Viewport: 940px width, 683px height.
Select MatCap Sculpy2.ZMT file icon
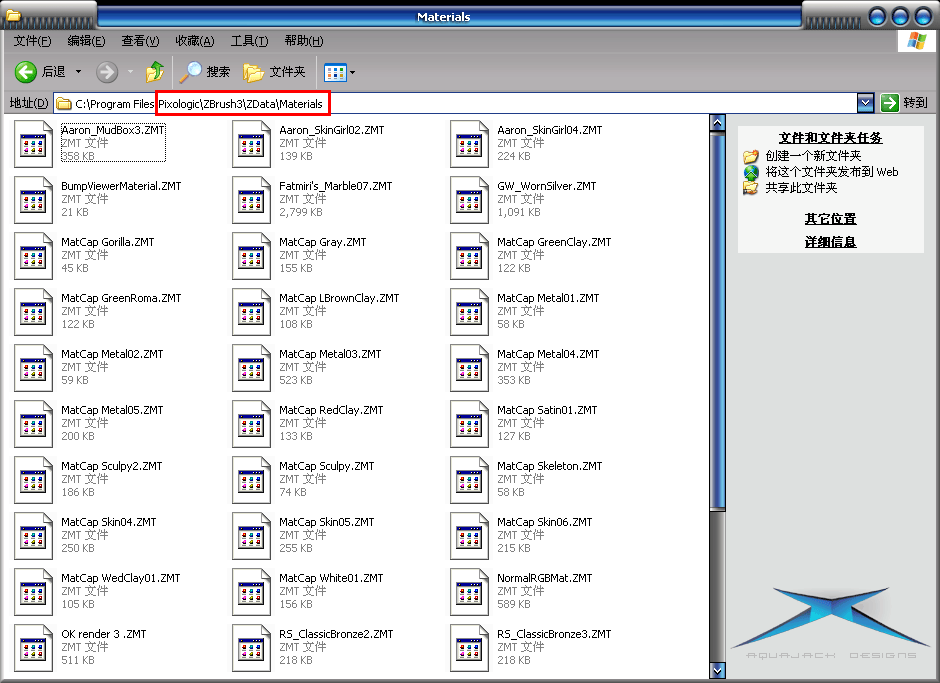pyautogui.click(x=33, y=480)
